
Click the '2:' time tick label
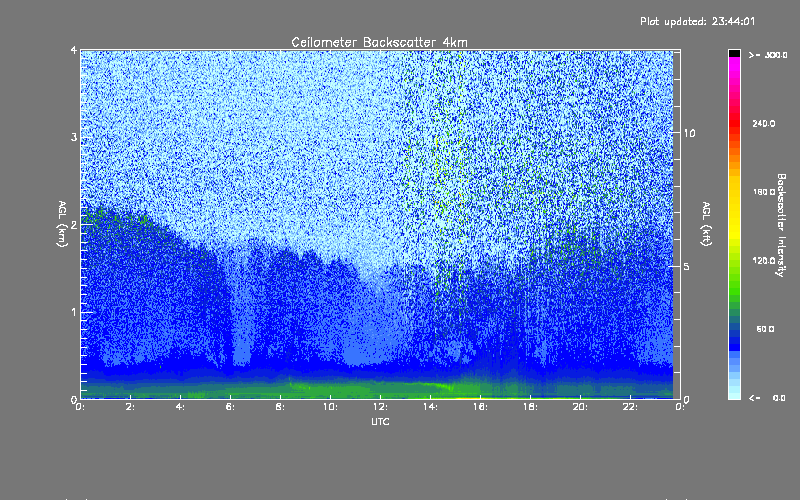[x=130, y=407]
